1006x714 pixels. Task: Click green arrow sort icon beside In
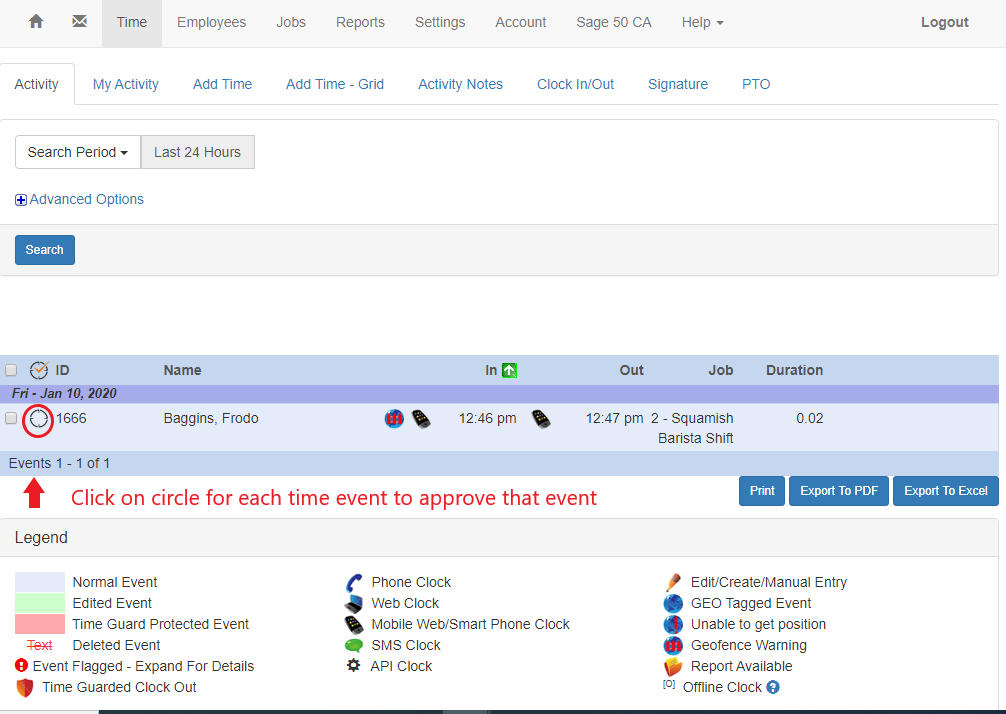coord(509,370)
